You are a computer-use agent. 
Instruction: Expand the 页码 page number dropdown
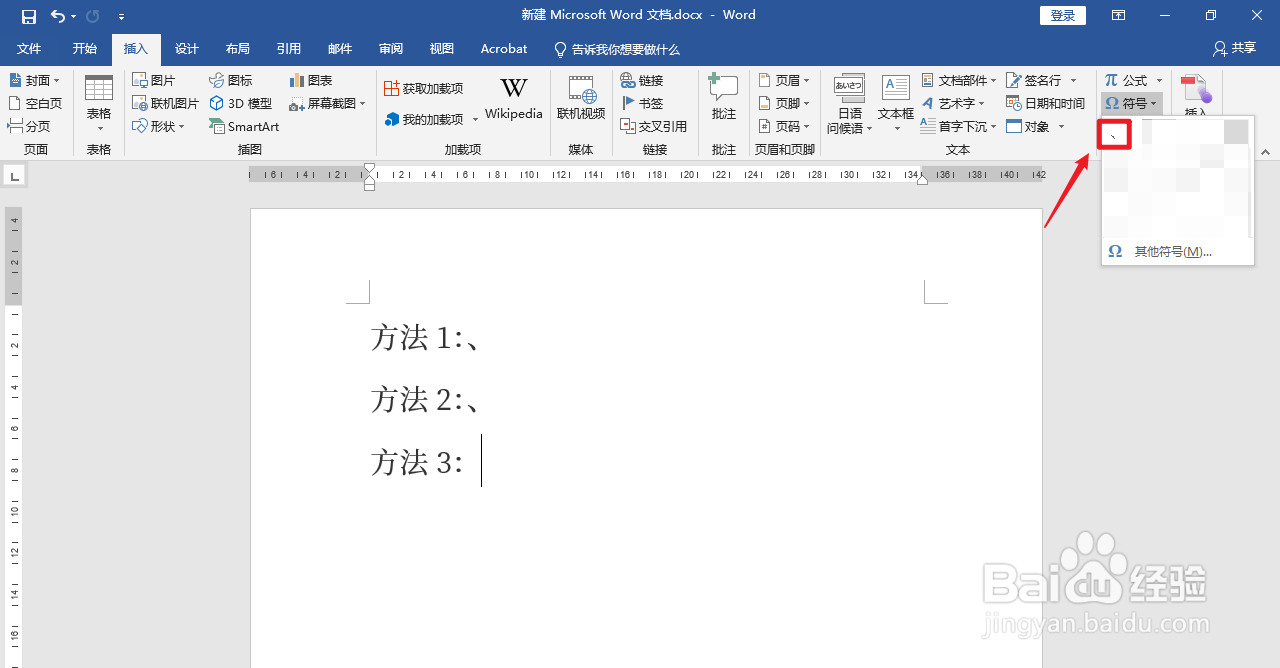tap(785, 126)
